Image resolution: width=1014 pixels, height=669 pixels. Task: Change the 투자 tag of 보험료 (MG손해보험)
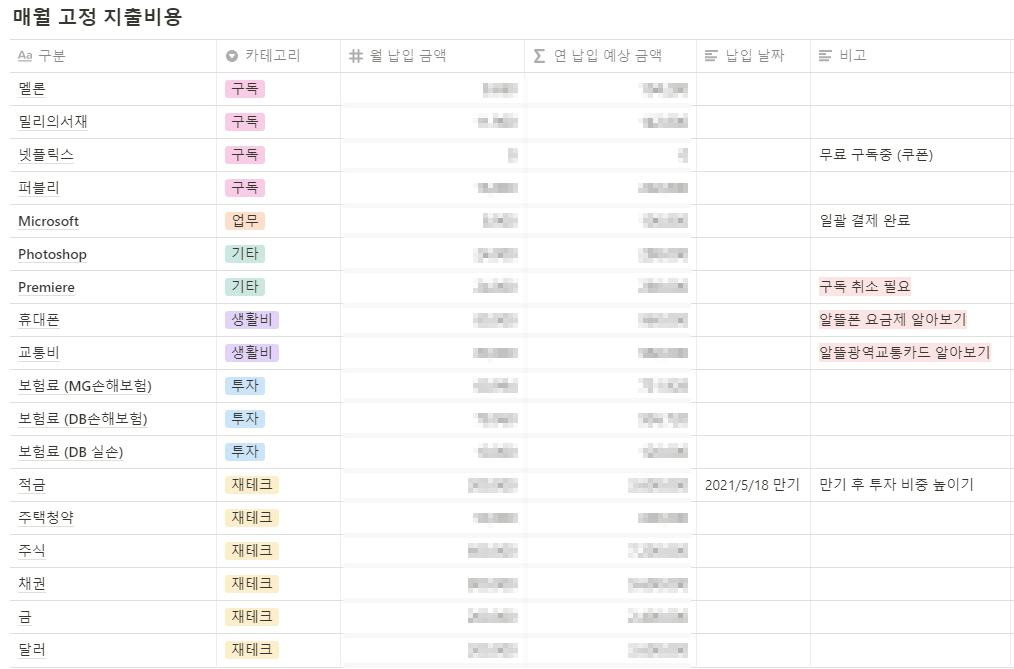coord(245,385)
